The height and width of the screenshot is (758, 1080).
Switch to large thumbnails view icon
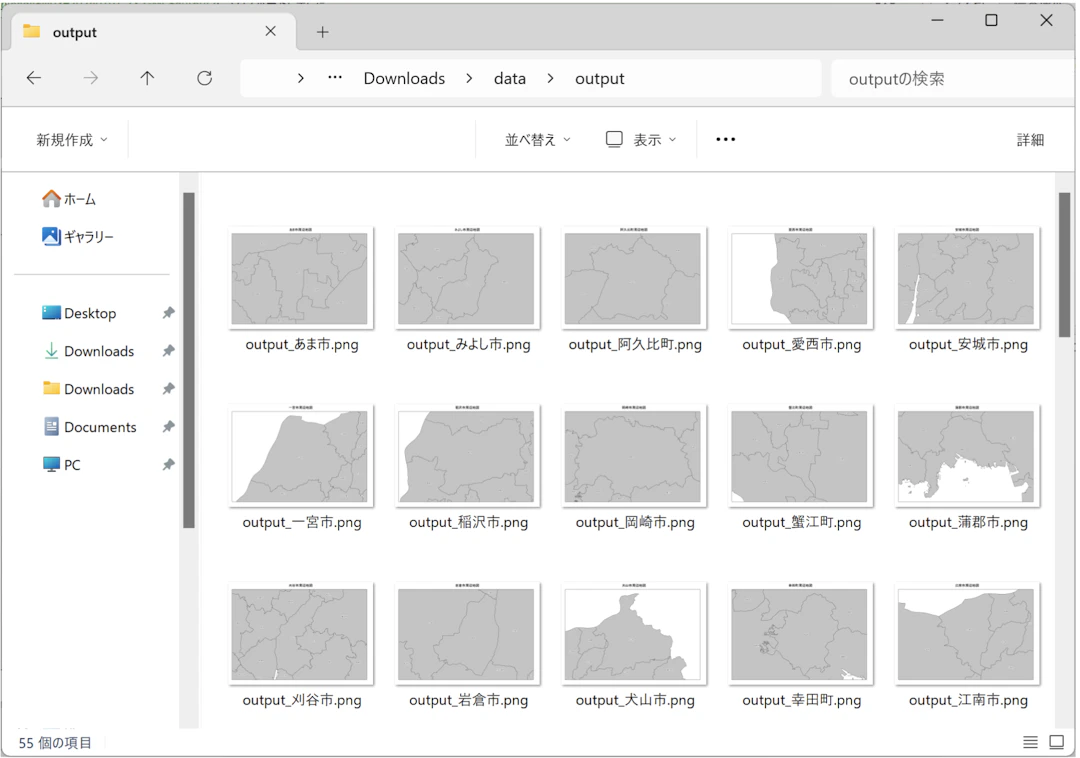[1056, 742]
